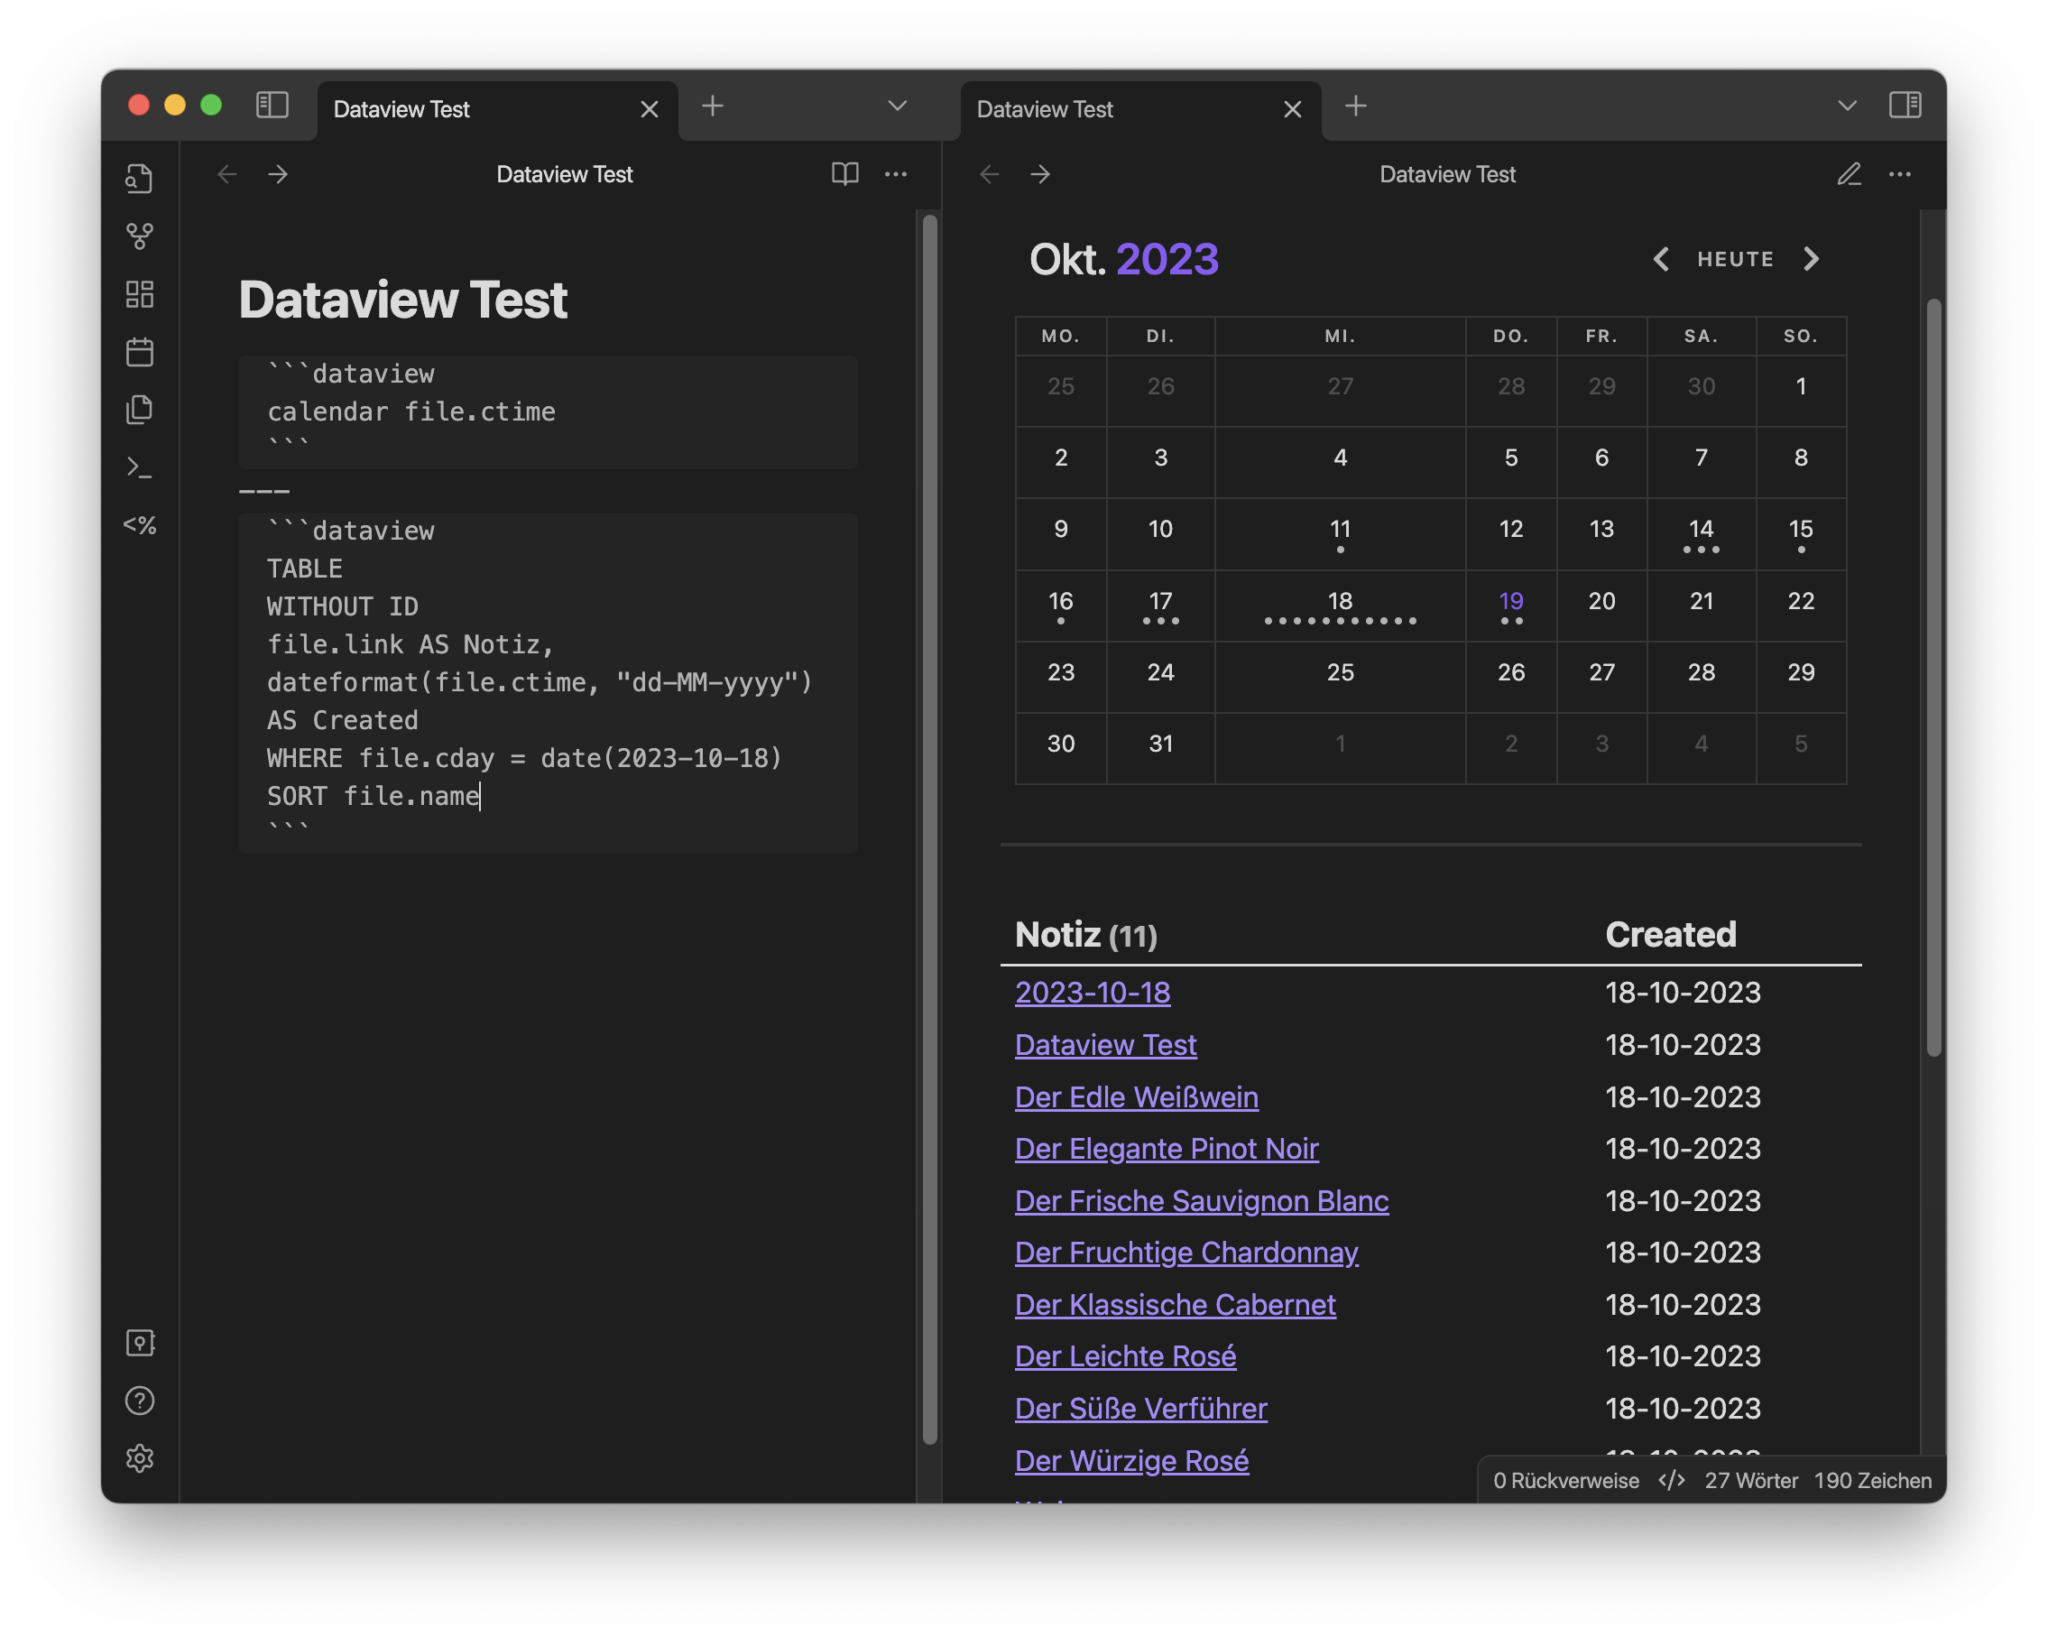
Task: Open Templater via the <% ribbon icon
Action: coord(140,525)
